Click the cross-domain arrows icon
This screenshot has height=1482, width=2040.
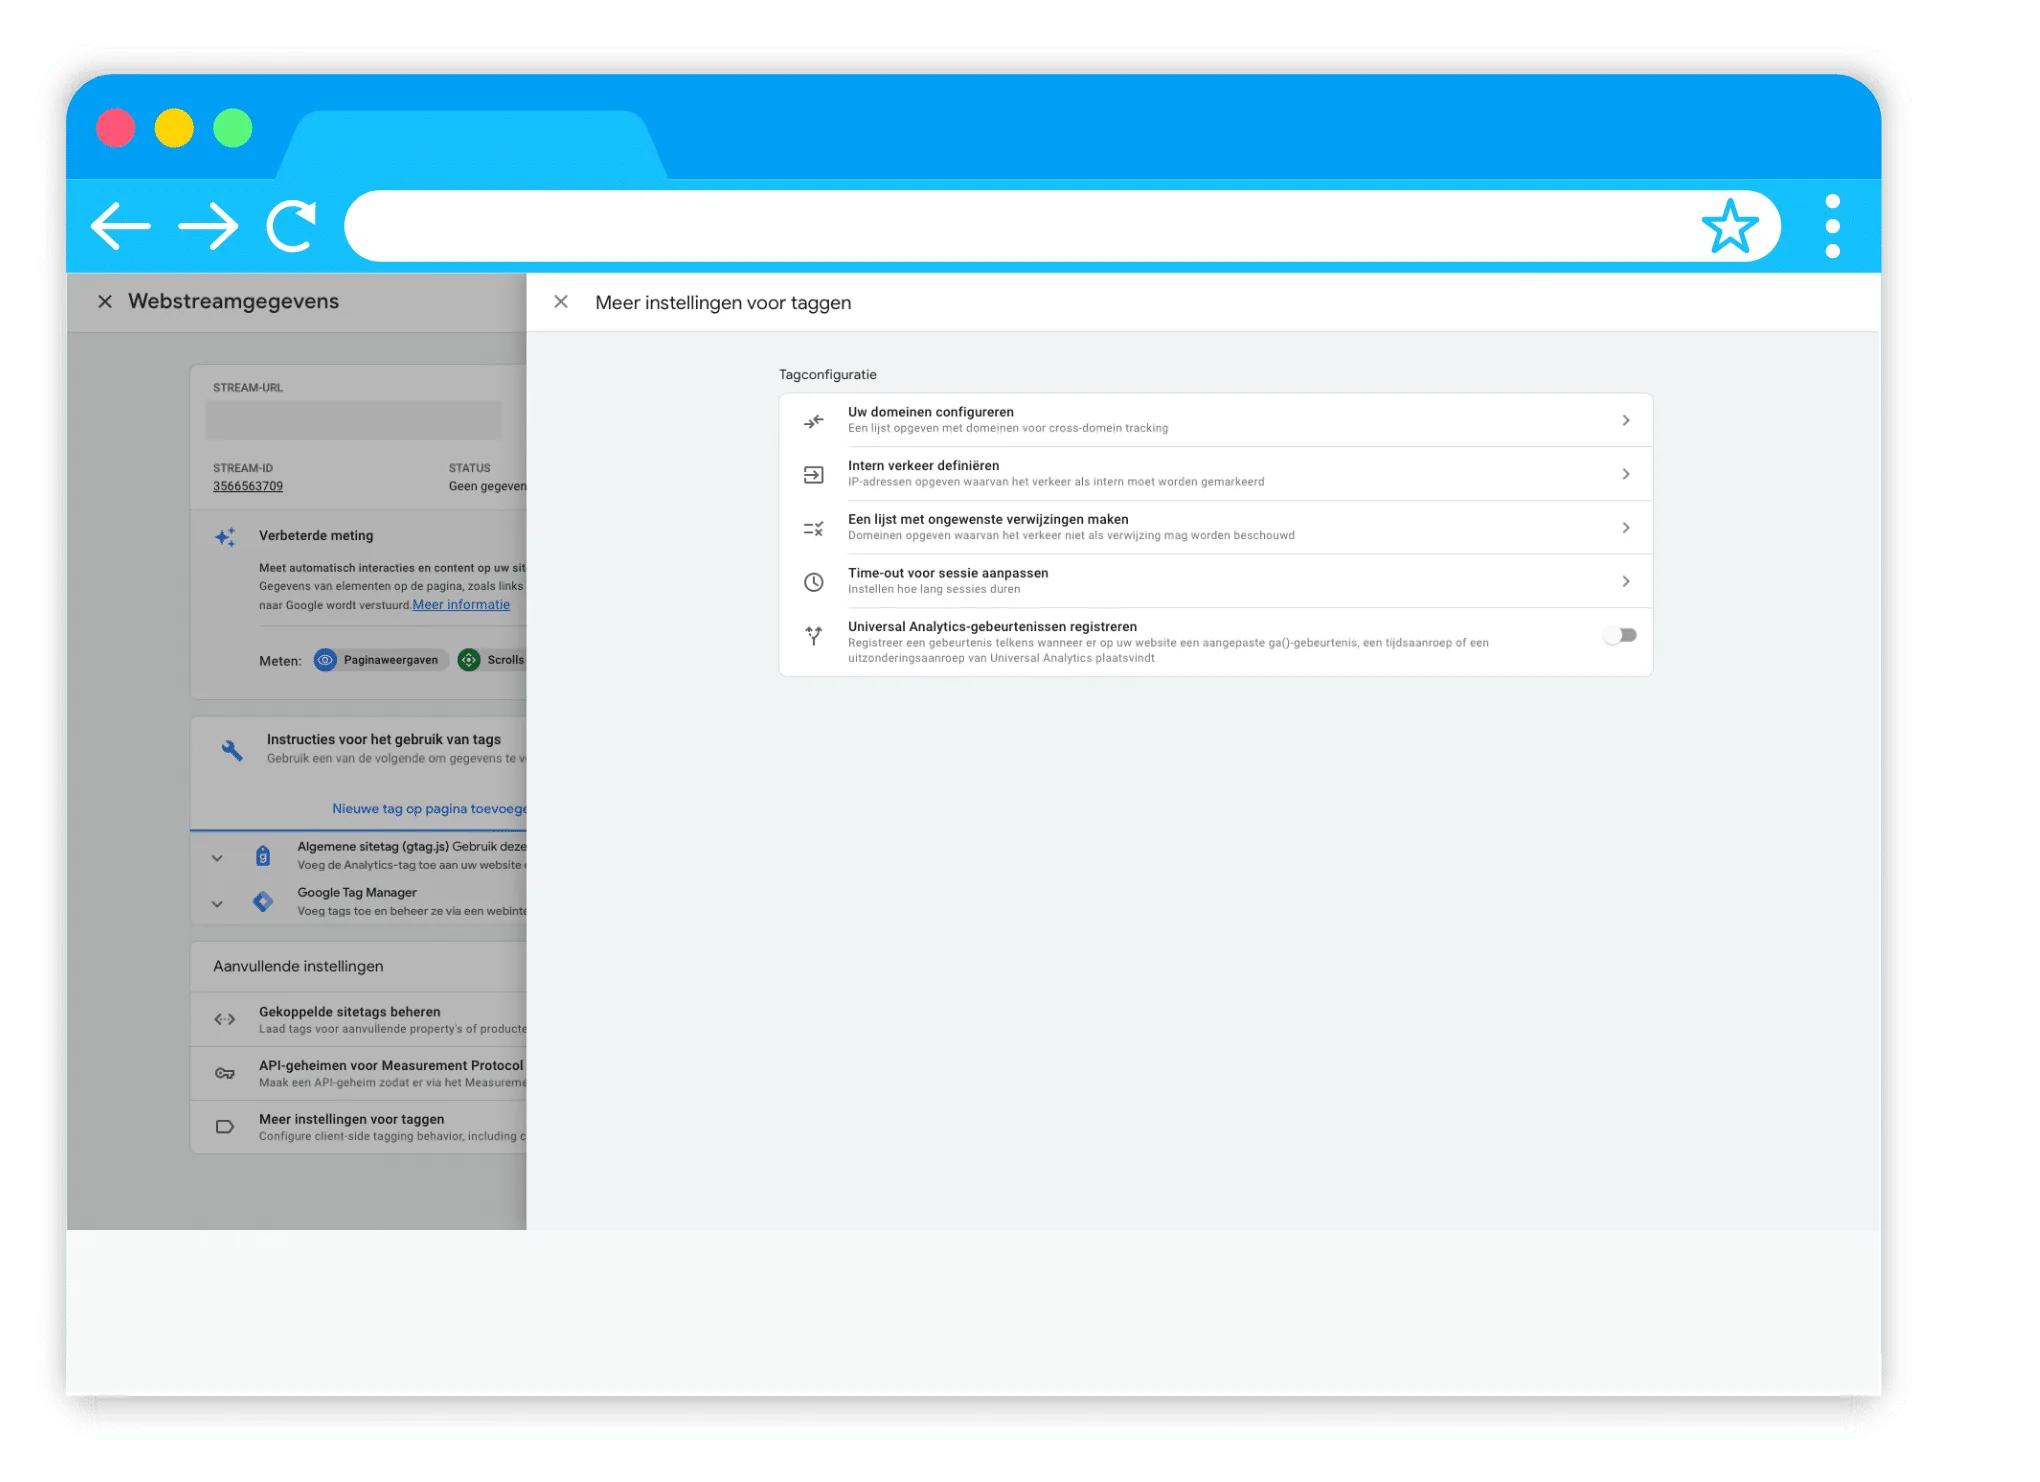[x=814, y=421]
